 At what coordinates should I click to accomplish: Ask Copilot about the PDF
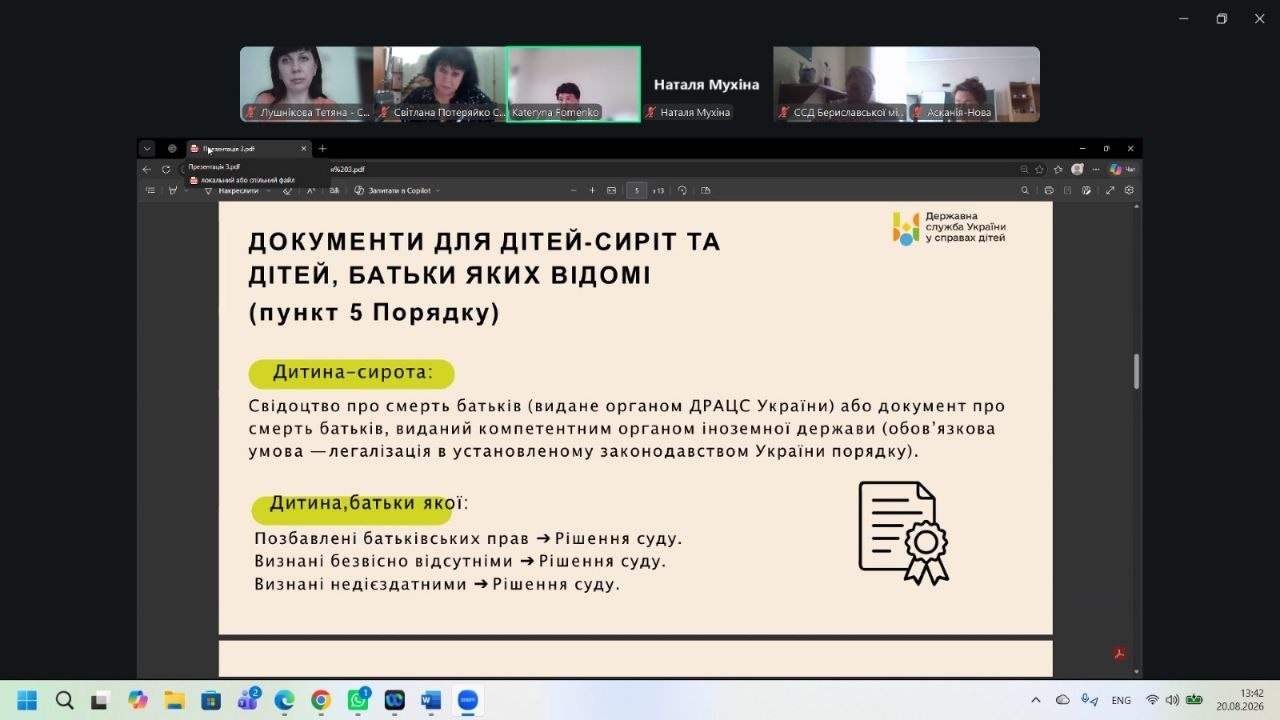pyautogui.click(x=393, y=190)
